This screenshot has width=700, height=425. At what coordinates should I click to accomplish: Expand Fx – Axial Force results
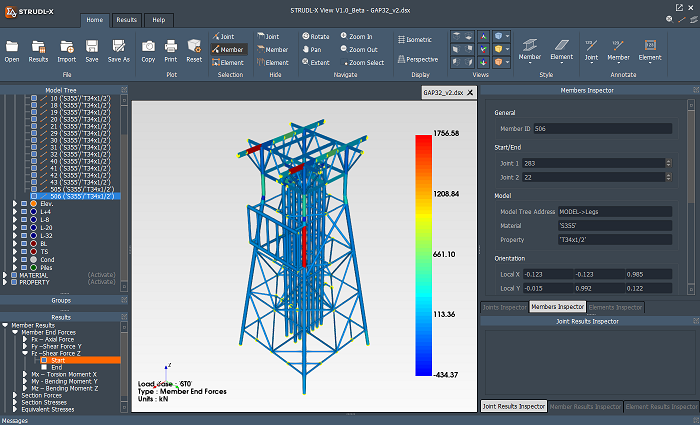point(25,339)
